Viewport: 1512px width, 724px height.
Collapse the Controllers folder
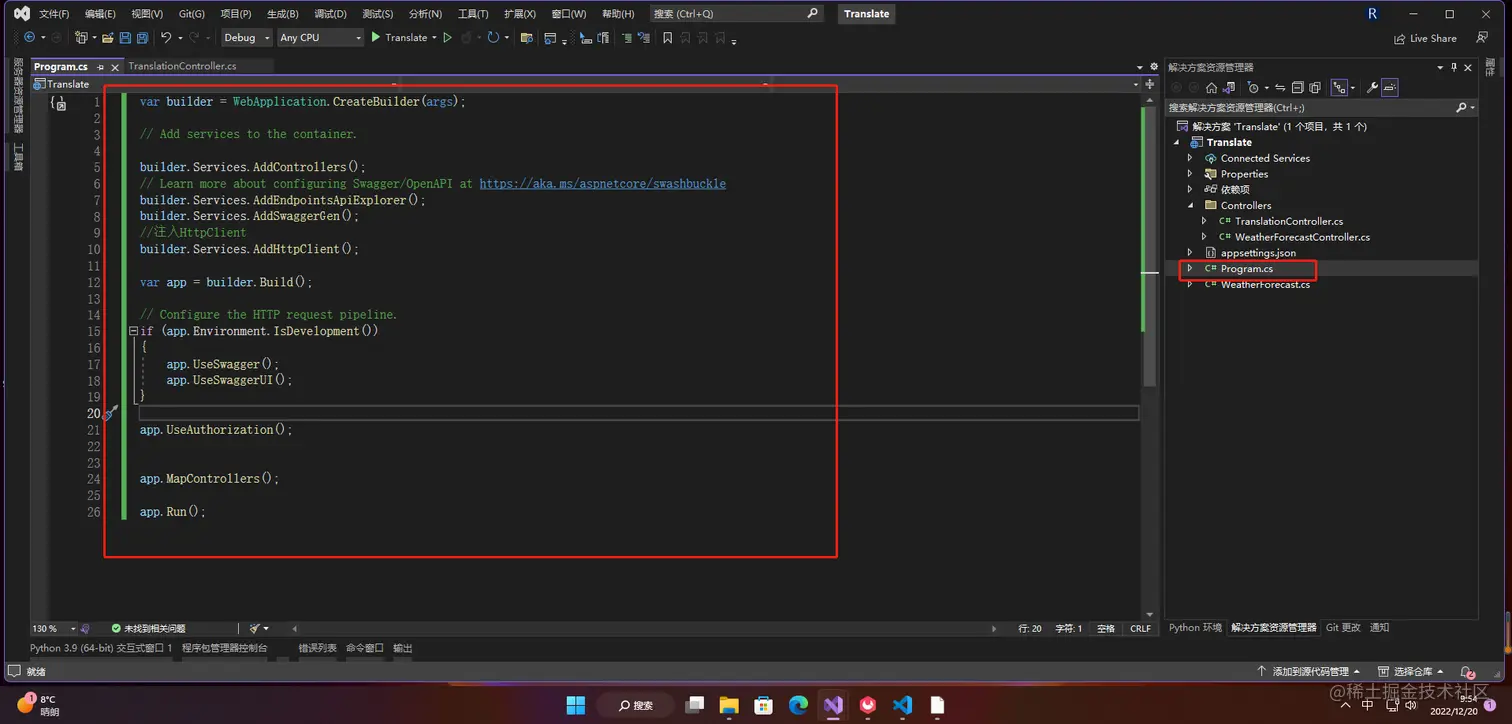point(1190,205)
